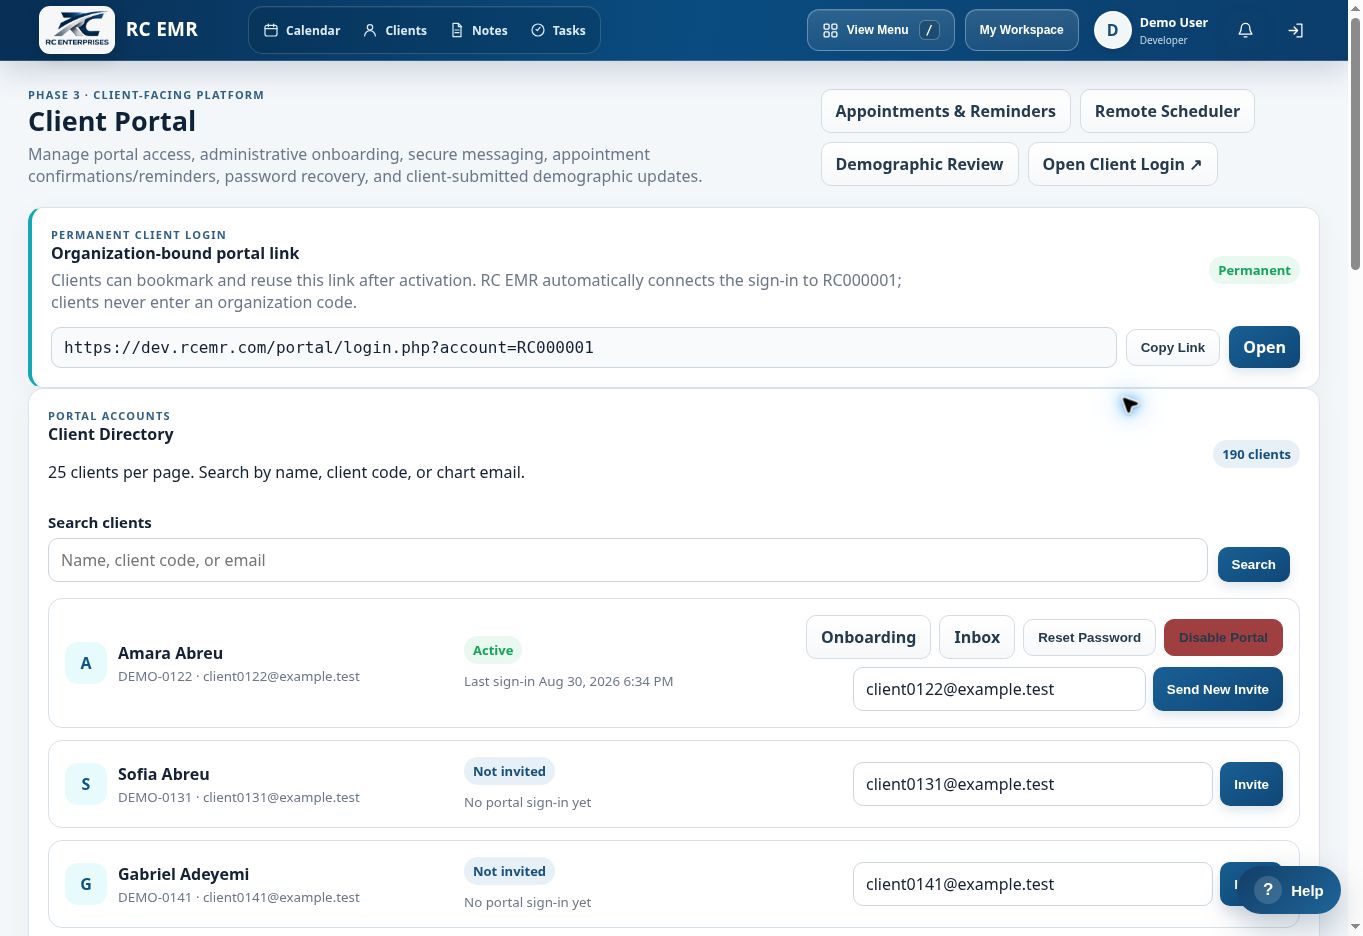Image resolution: width=1363 pixels, height=936 pixels.
Task: Open the Notes section
Action: tap(479, 30)
